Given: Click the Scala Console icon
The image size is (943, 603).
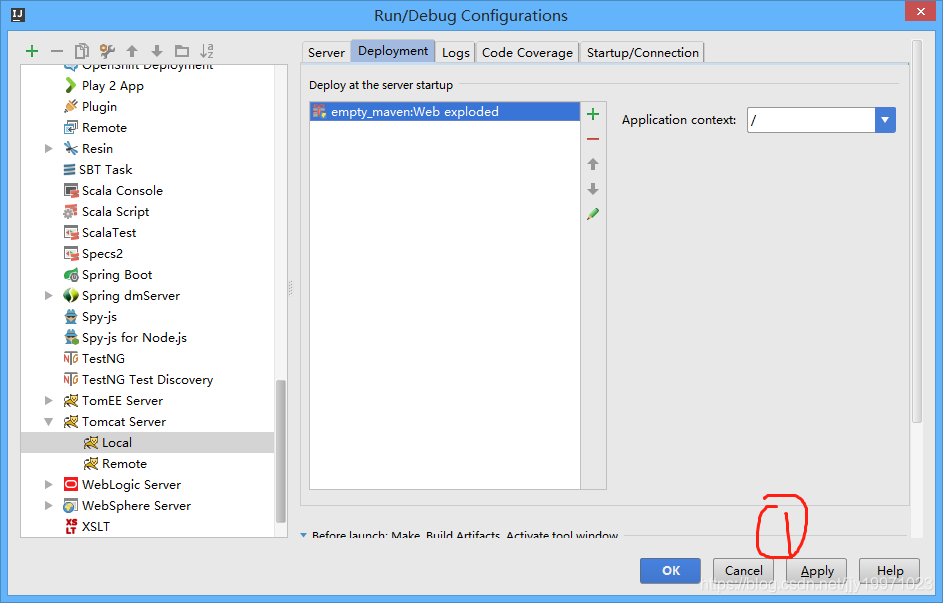Looking at the screenshot, I should [x=71, y=191].
